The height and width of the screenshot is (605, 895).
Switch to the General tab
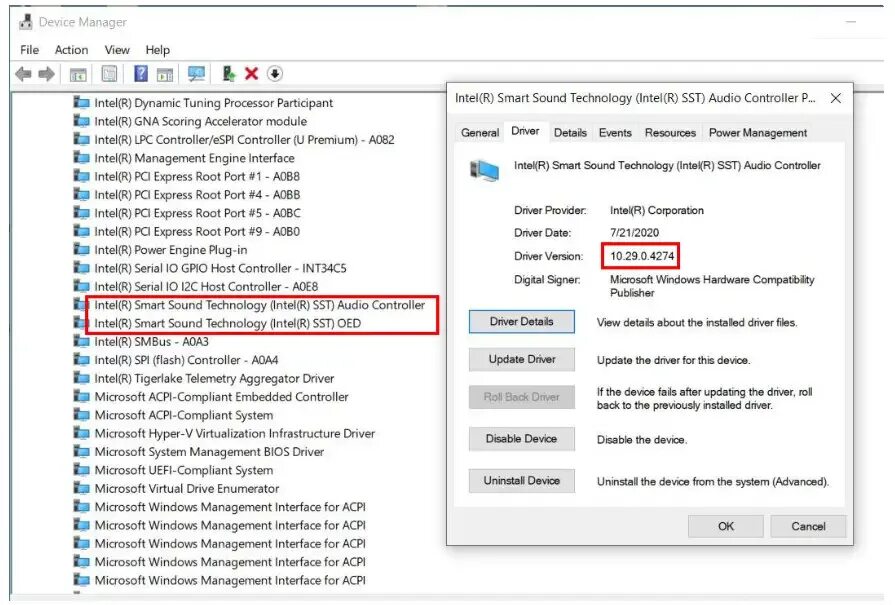coord(479,132)
